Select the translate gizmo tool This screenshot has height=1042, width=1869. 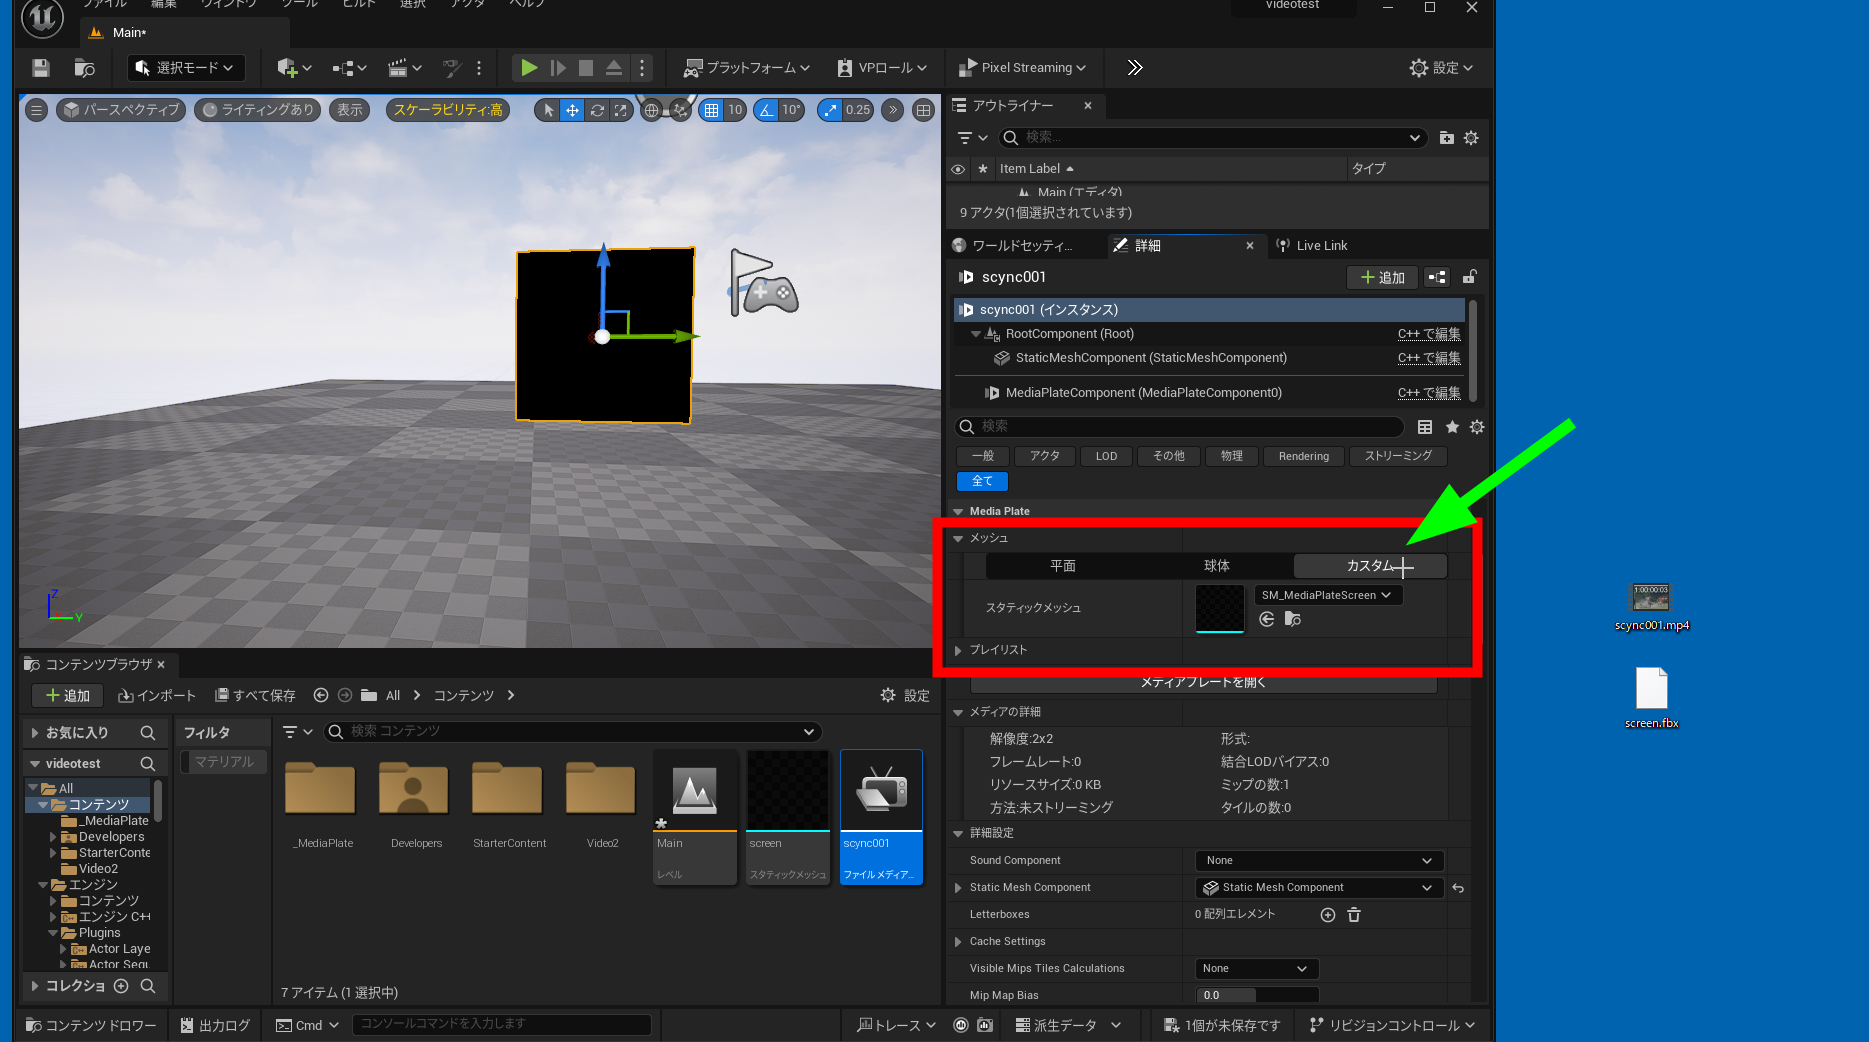572,110
